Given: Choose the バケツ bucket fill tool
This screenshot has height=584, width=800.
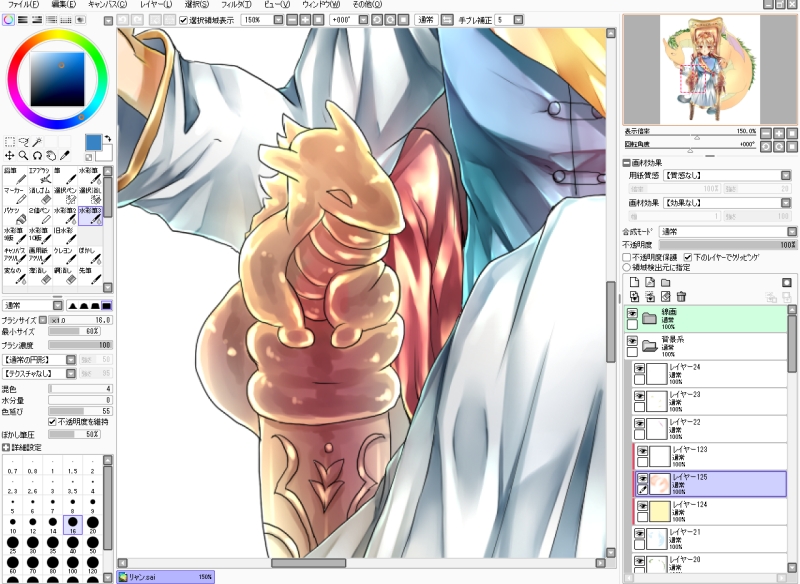Looking at the screenshot, I should tap(15, 216).
